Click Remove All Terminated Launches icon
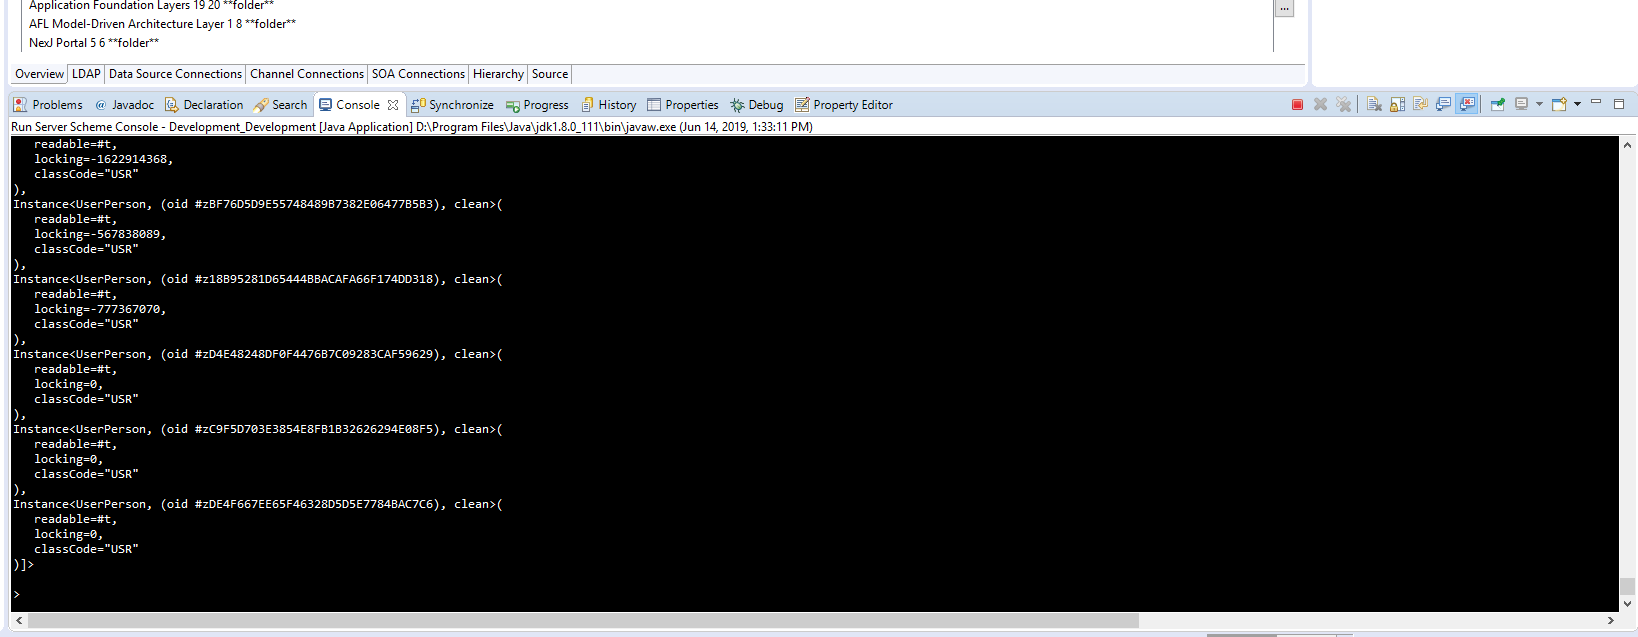Screen dimensions: 1638x637 [1343, 104]
